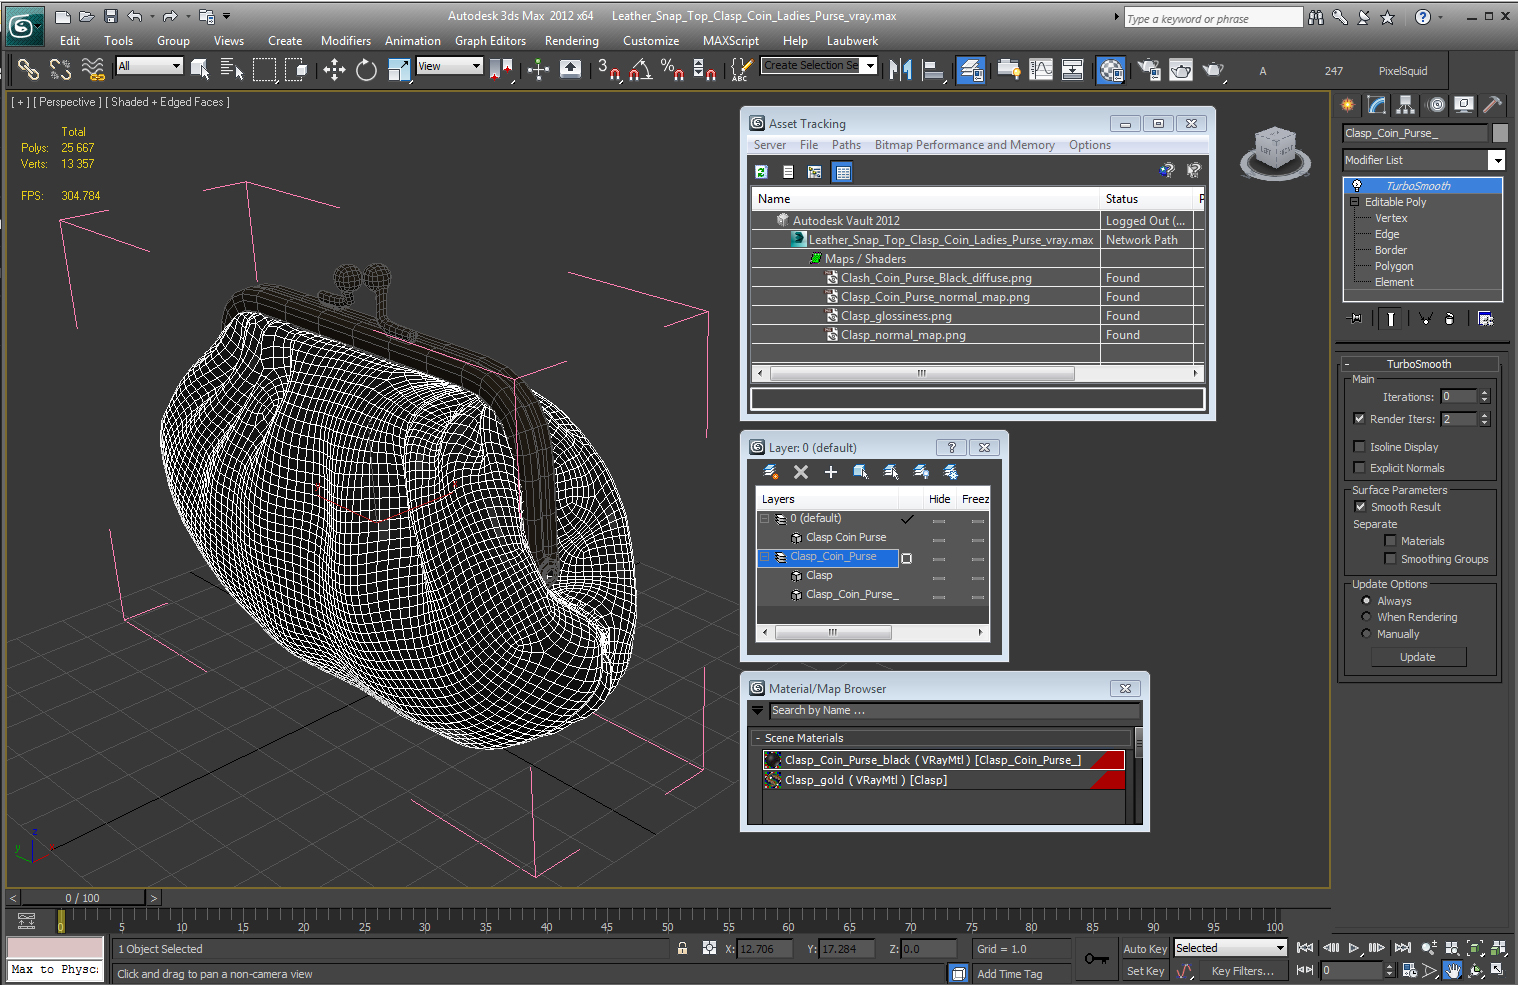Switch Asset Tracking to table view icon
Image resolution: width=1518 pixels, height=985 pixels.
[x=843, y=172]
